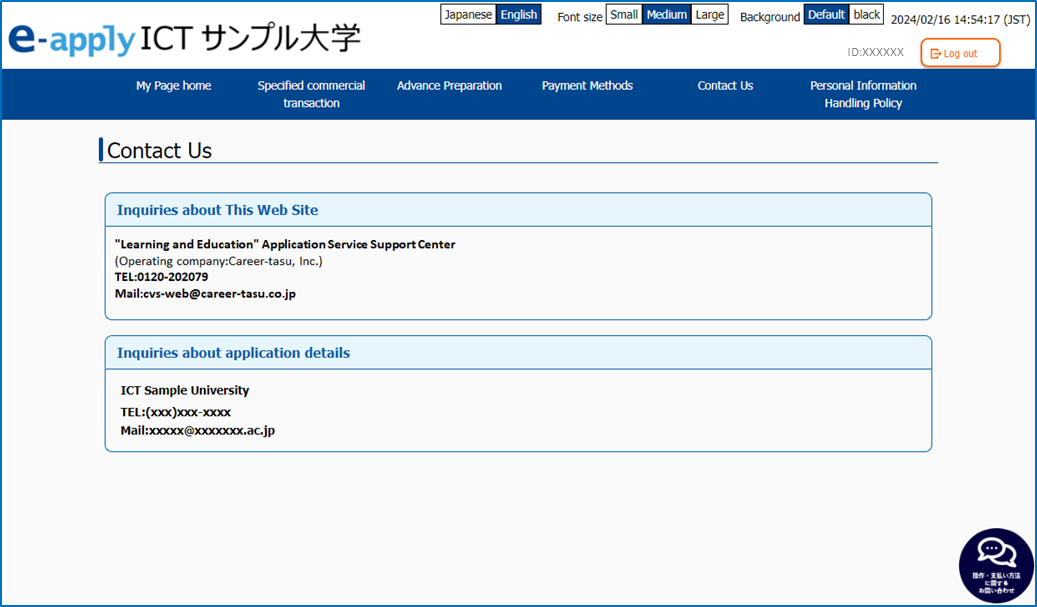Click the ICT Sample University text
This screenshot has height=607, width=1037.
(x=185, y=390)
